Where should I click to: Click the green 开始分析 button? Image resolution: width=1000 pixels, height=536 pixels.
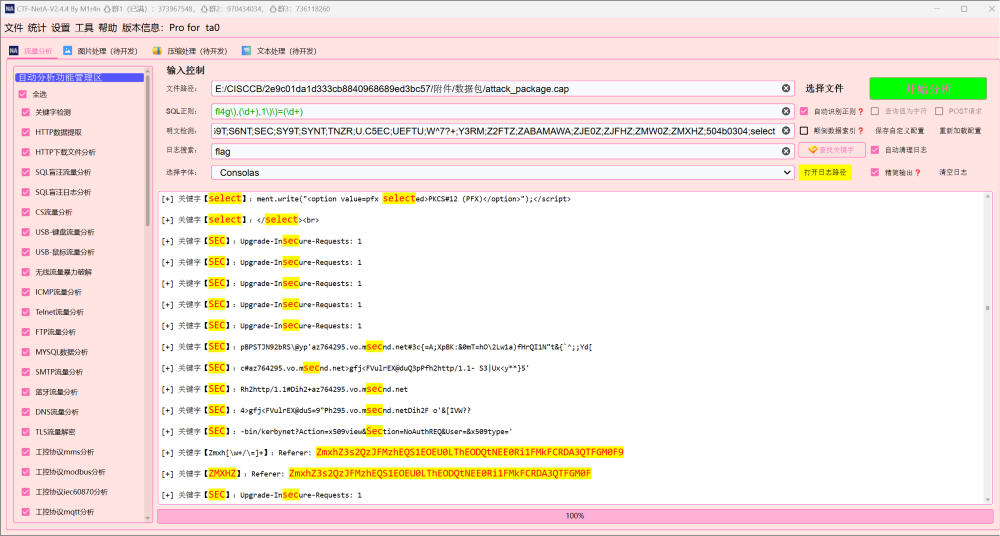[x=928, y=89]
